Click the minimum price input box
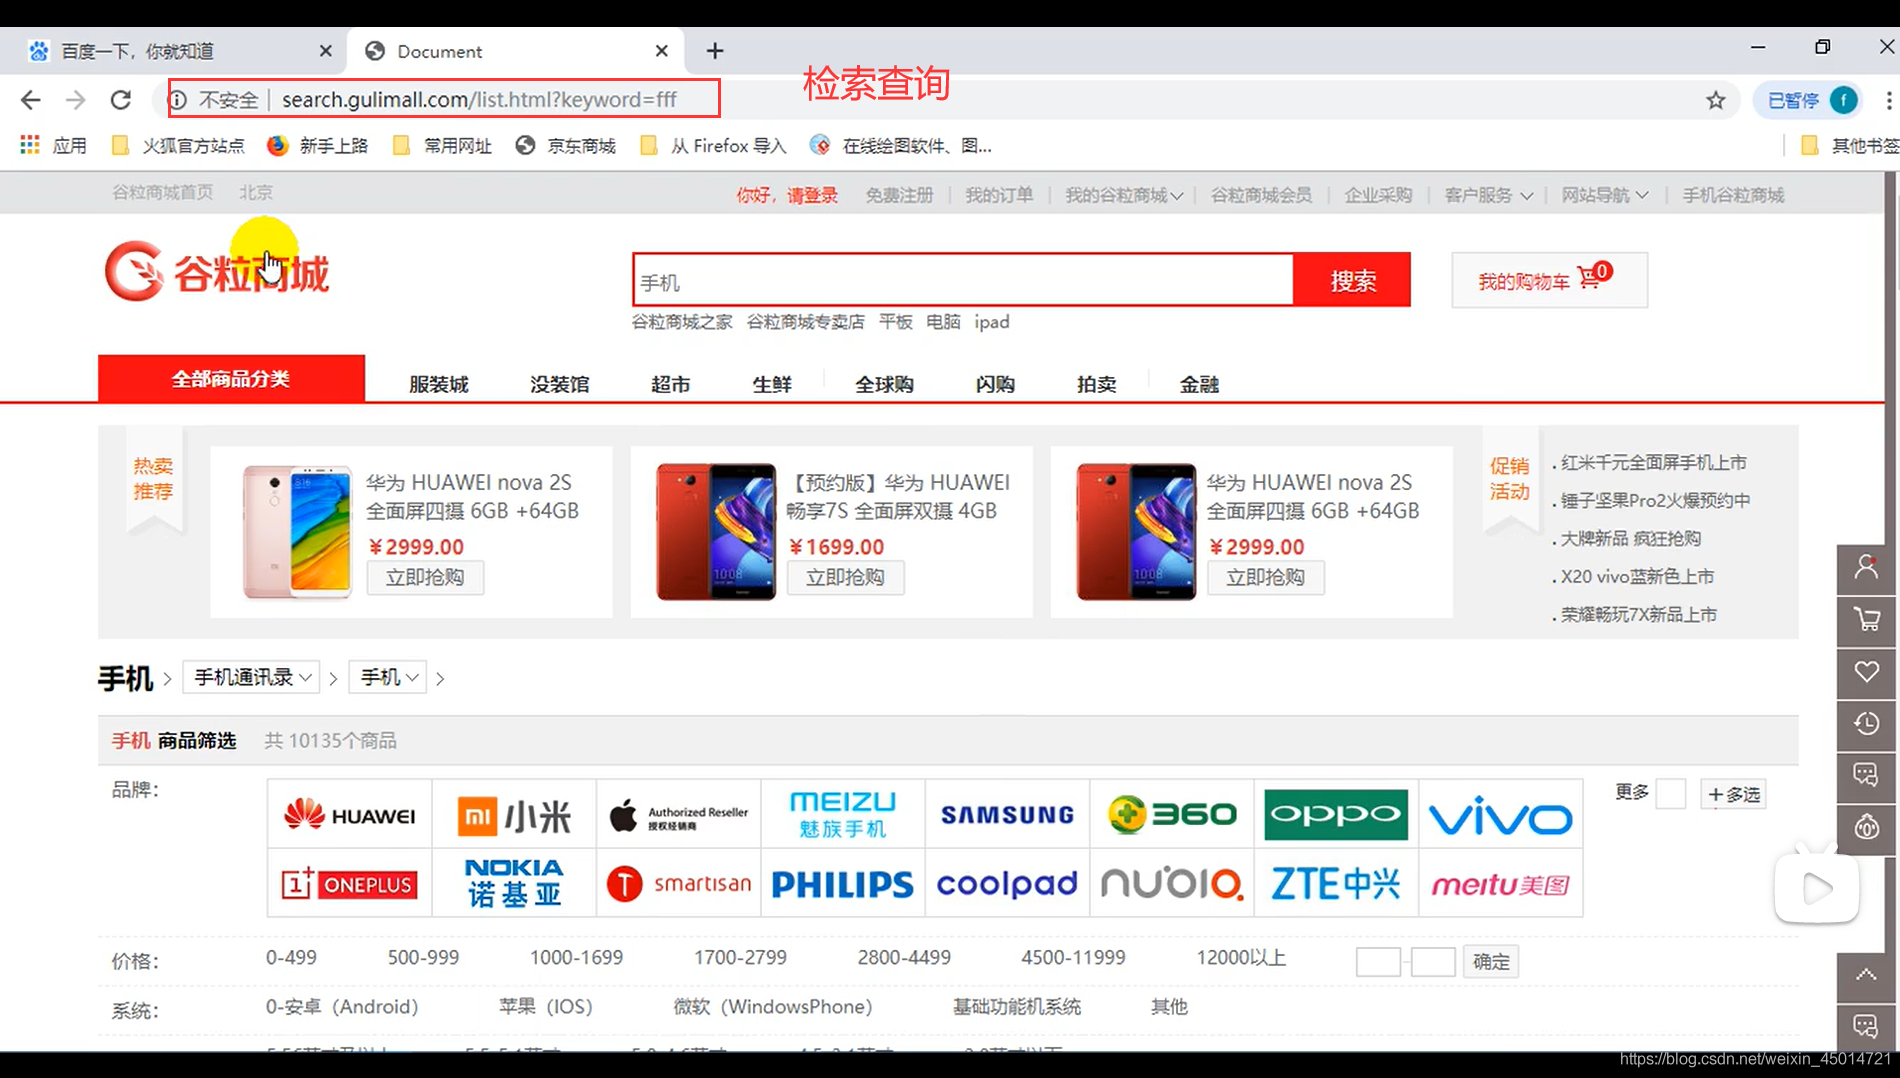1900x1078 pixels. click(x=1378, y=961)
